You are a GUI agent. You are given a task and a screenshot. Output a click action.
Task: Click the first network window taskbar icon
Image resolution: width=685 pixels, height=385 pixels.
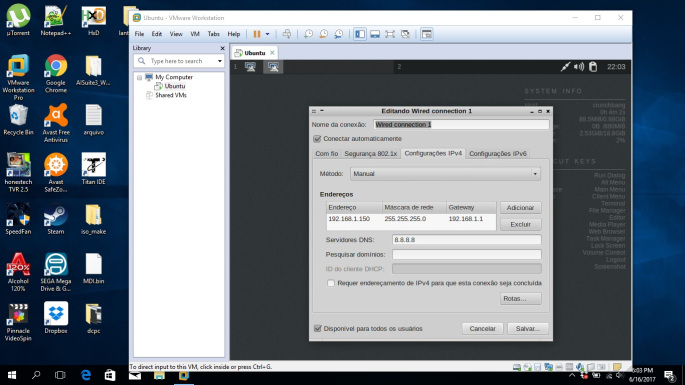click(250, 67)
